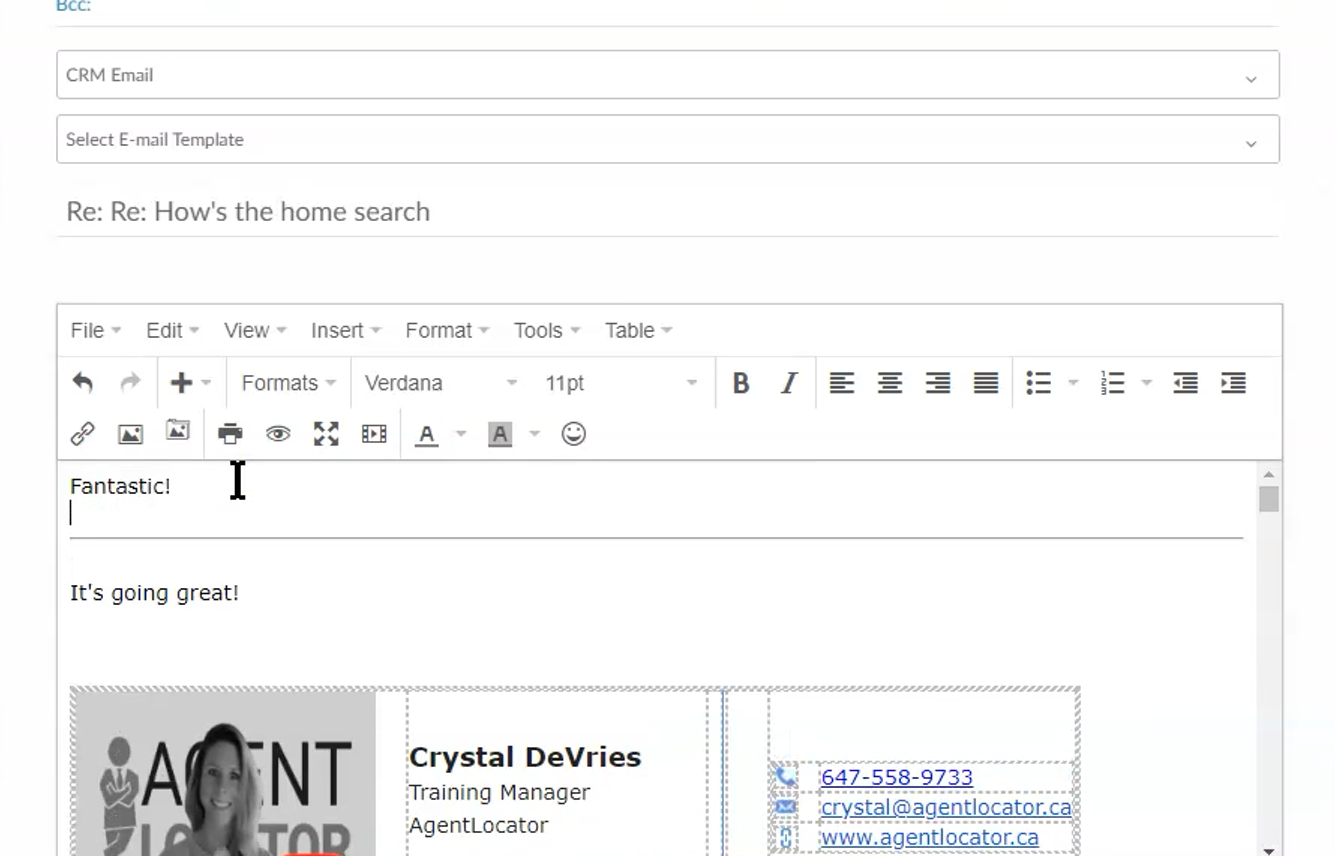This screenshot has height=856, width=1335.
Task: Toggle italic formatting
Action: pyautogui.click(x=789, y=383)
